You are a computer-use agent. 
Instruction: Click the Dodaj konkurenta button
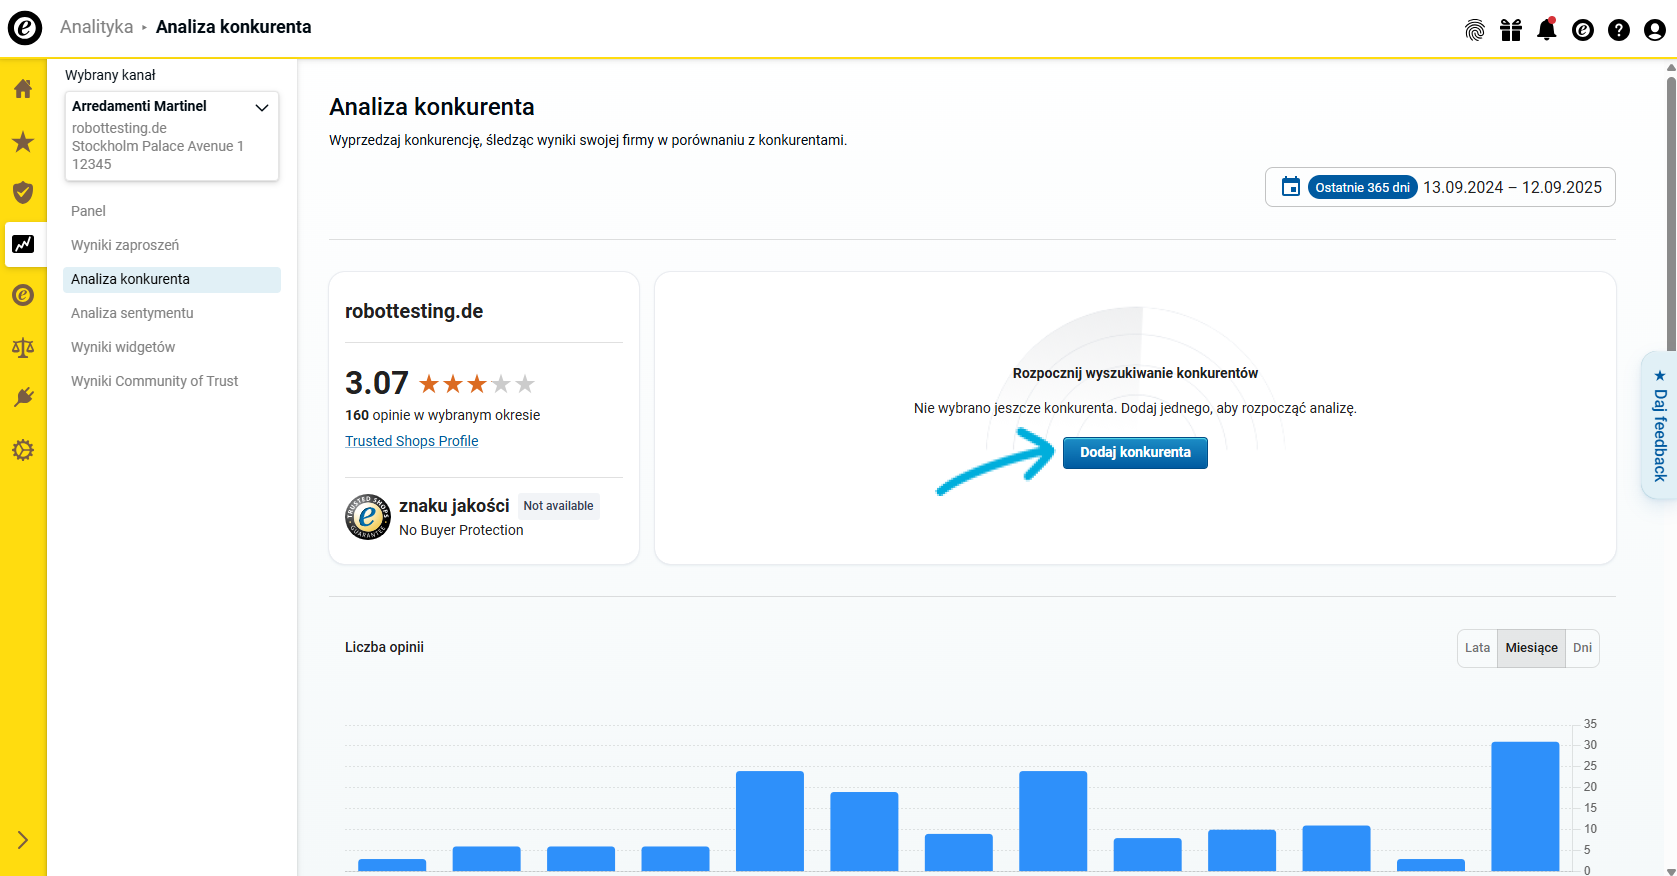click(1135, 452)
